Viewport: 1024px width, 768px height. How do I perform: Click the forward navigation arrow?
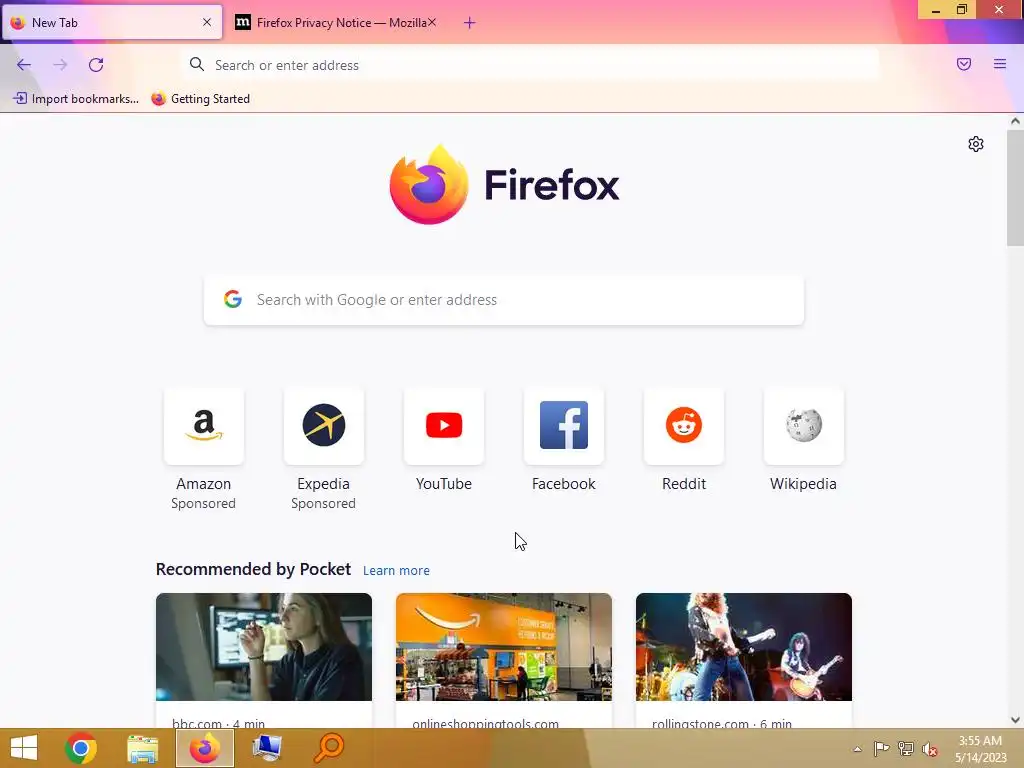tap(60, 65)
